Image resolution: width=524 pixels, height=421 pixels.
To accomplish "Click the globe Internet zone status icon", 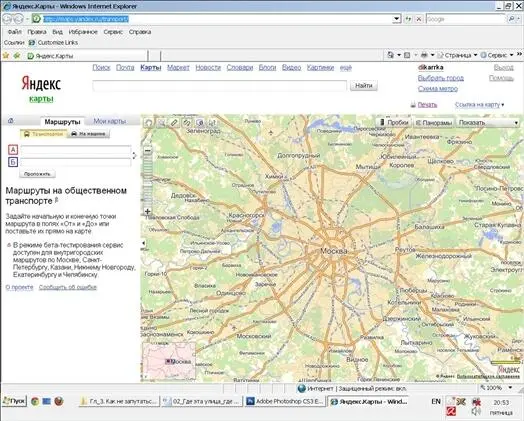I will click(301, 388).
